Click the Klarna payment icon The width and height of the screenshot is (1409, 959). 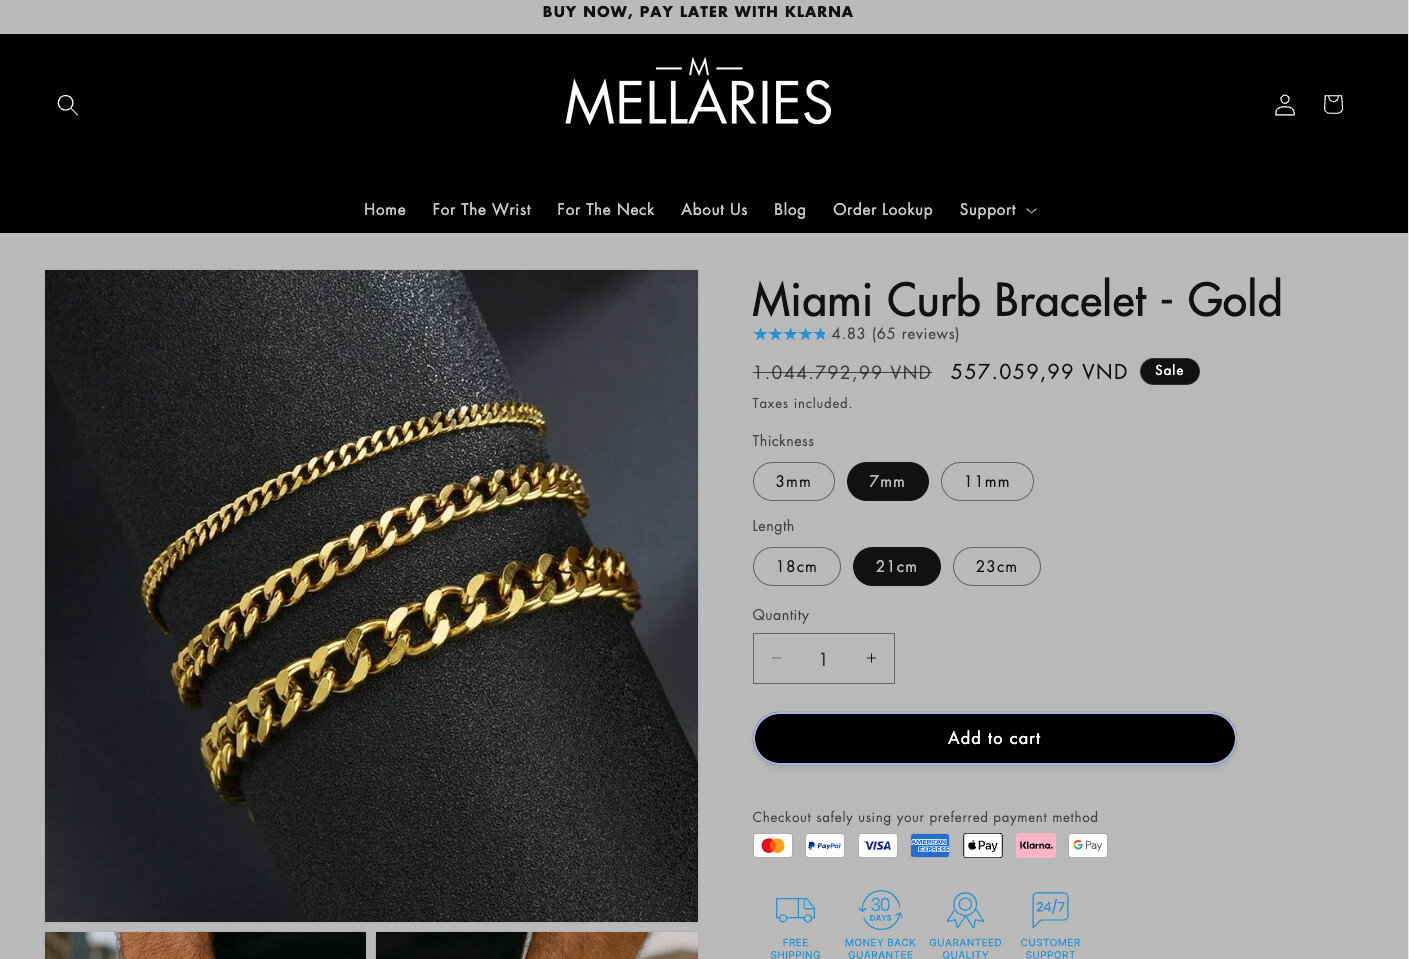(x=1036, y=846)
